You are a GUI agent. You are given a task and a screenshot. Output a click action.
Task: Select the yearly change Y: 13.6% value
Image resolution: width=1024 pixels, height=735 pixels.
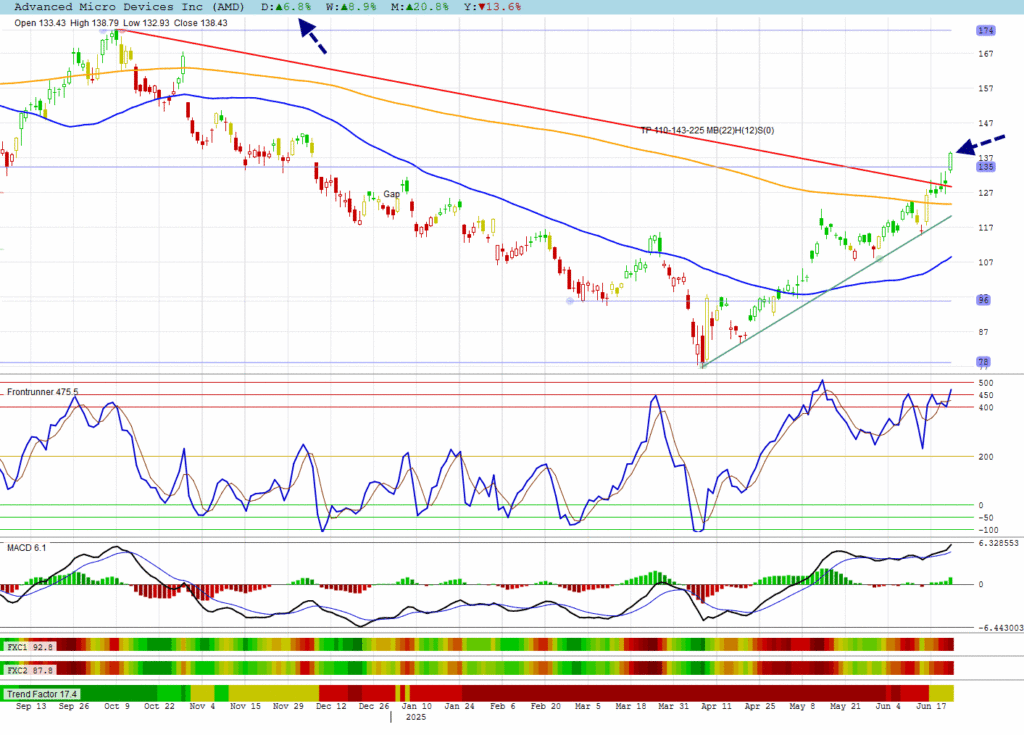pyautogui.click(x=492, y=7)
